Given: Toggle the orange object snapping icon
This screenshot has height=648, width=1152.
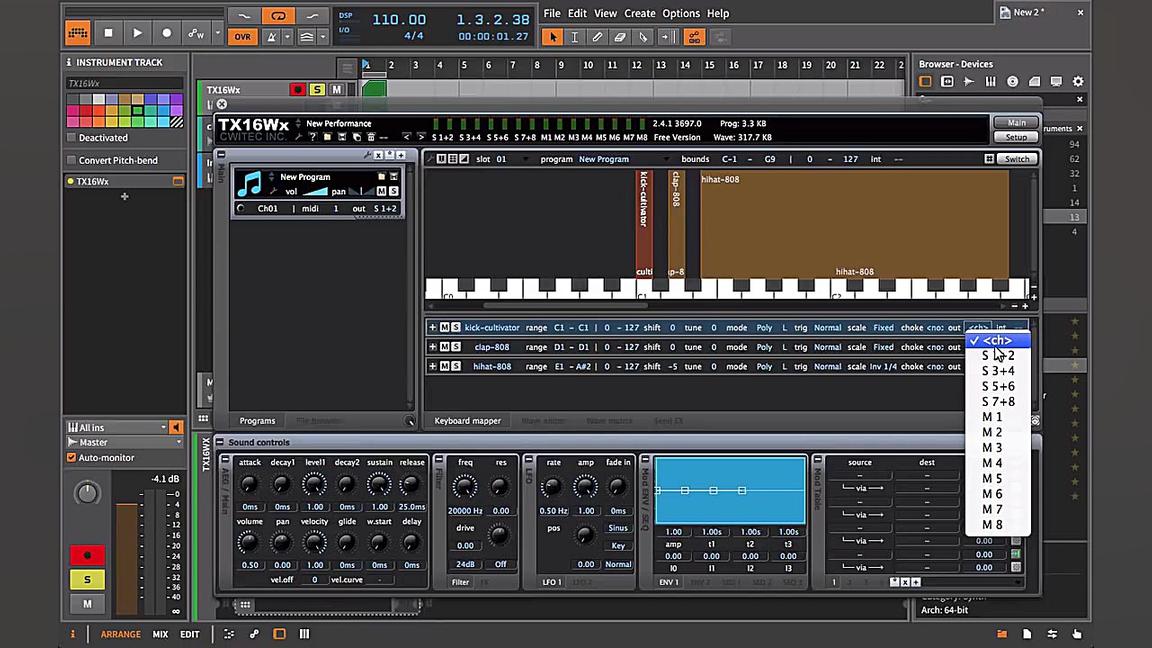Looking at the screenshot, I should pyautogui.click(x=694, y=37).
